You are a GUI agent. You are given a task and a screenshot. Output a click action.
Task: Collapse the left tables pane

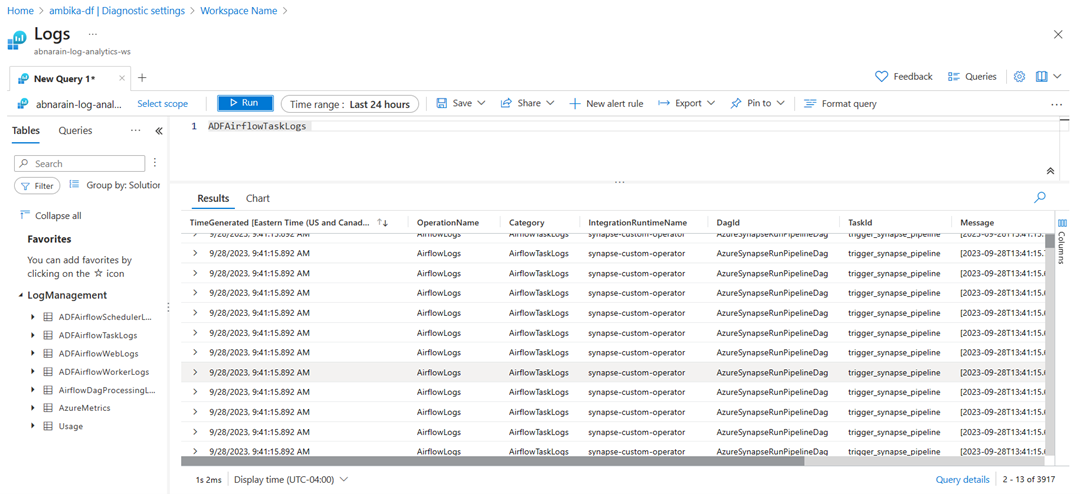159,131
